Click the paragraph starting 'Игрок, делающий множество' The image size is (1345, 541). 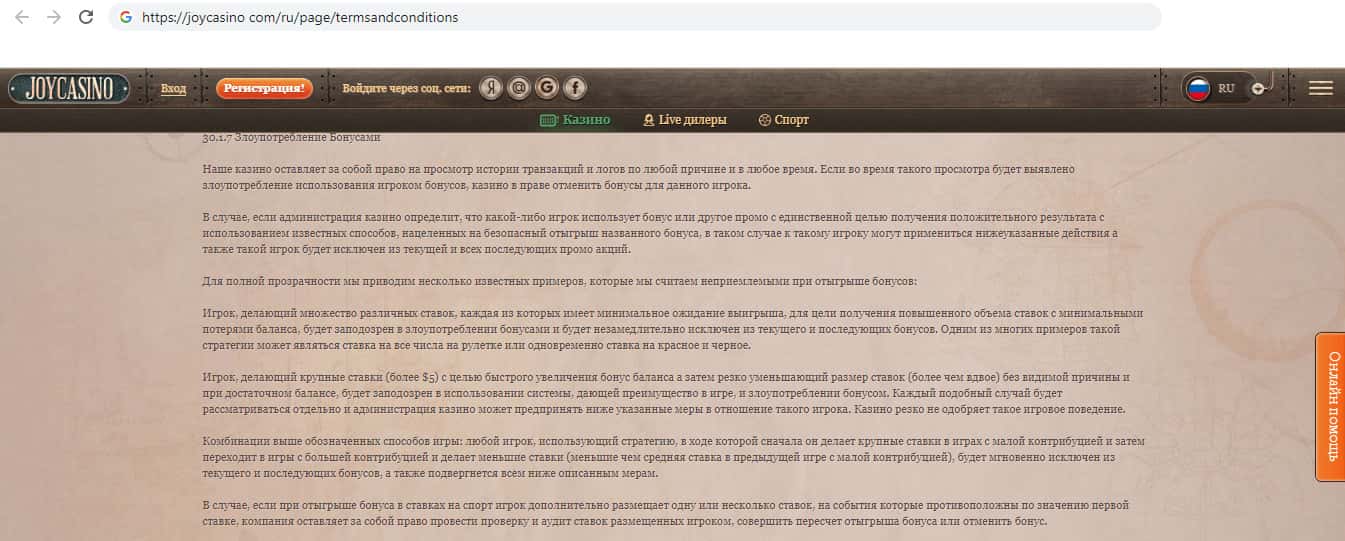click(672, 329)
